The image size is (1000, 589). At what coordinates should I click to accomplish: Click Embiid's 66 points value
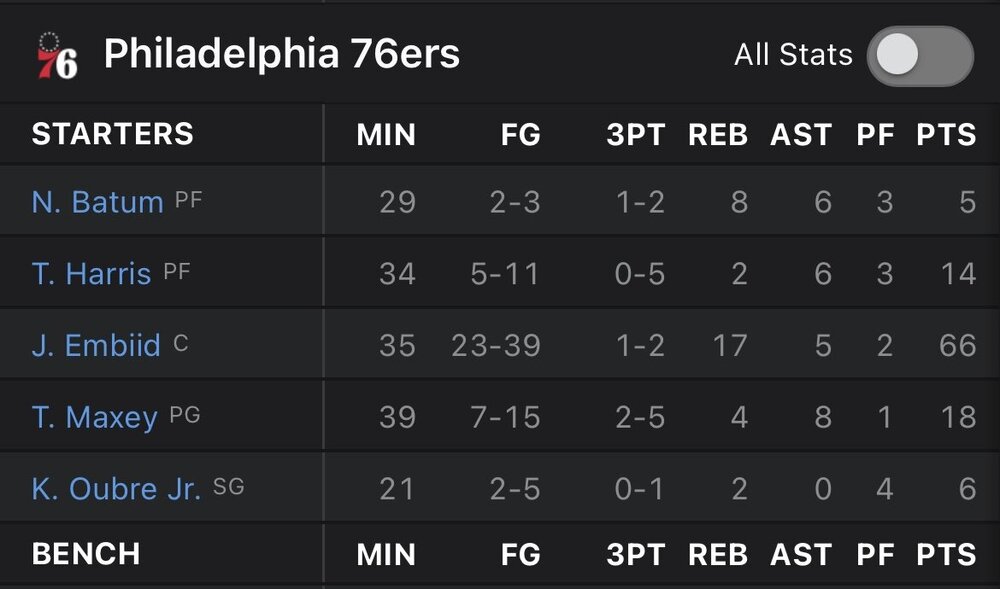(957, 346)
